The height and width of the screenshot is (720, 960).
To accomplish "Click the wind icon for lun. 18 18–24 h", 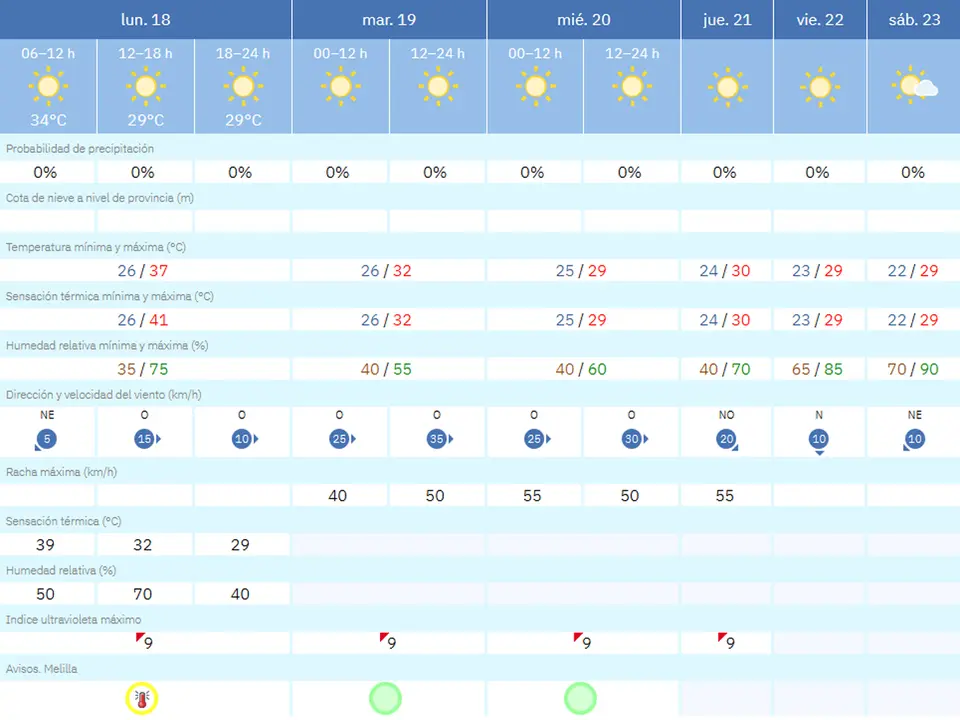I will [245, 439].
